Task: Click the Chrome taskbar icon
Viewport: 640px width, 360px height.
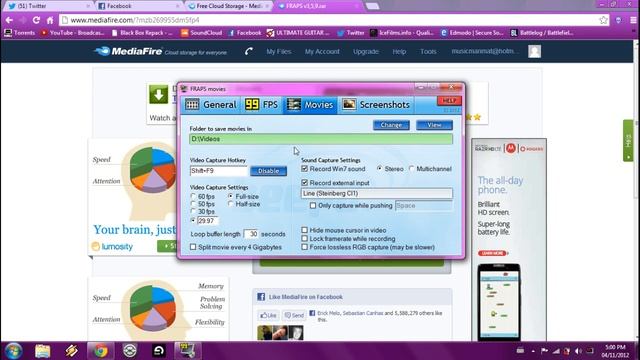Action: coord(100,351)
